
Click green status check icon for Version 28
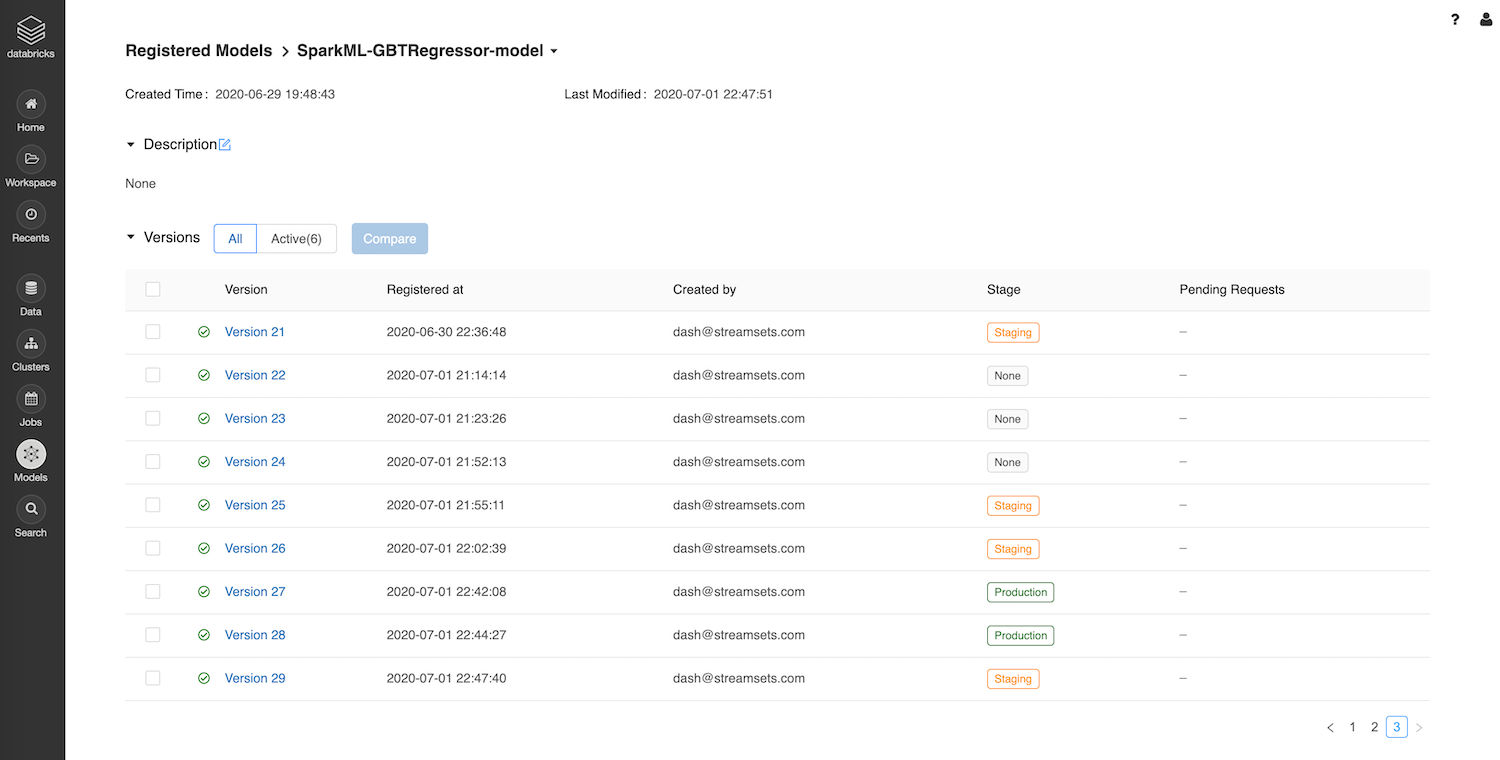[204, 635]
